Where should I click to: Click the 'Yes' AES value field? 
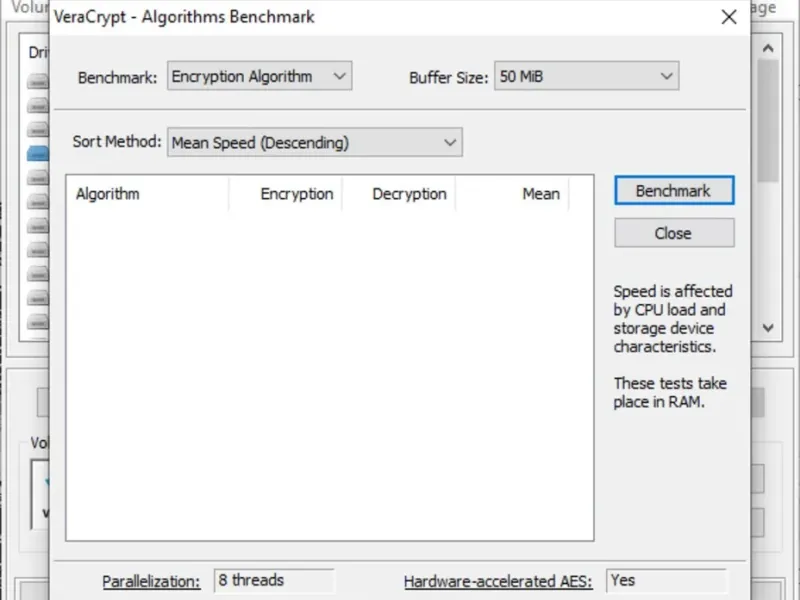coord(666,581)
